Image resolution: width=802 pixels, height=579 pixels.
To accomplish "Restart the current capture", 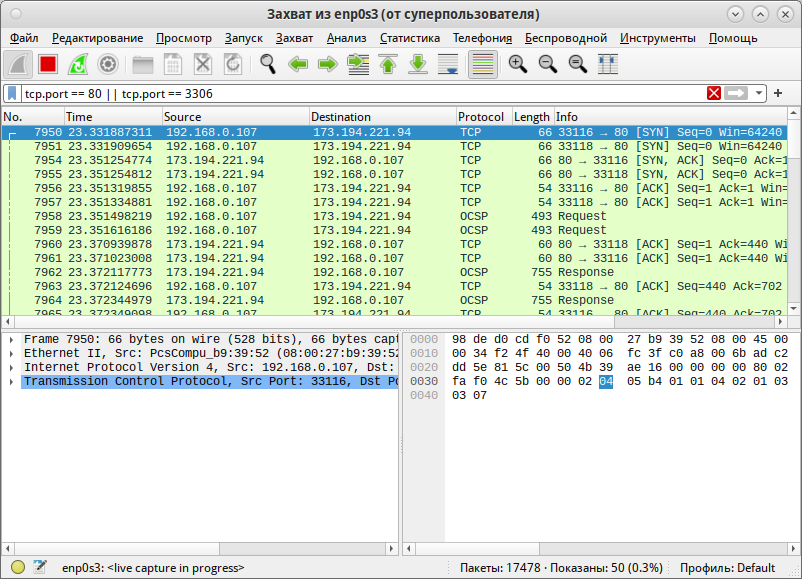I will coord(78,64).
